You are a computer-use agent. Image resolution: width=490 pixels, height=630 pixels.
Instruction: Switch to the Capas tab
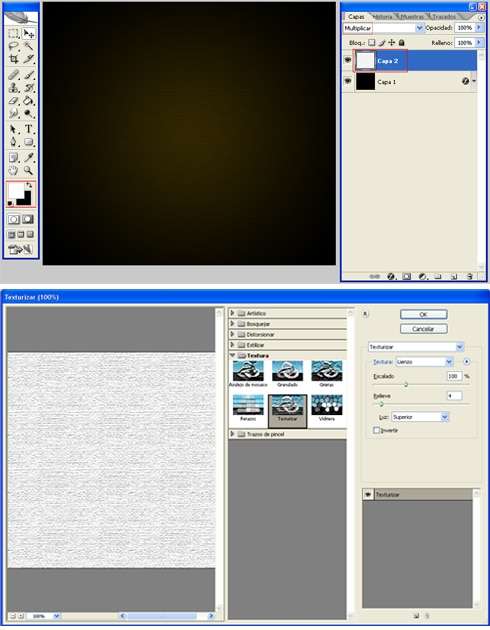pos(356,16)
